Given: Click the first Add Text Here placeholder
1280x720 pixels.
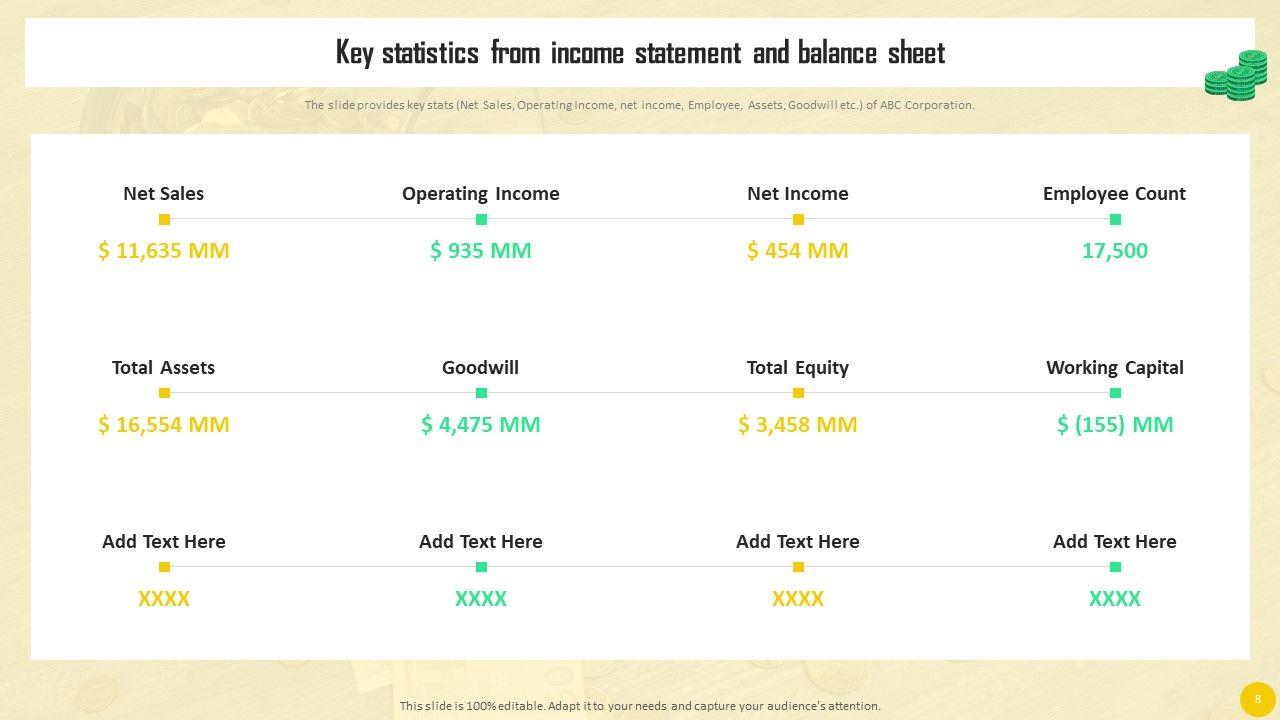Looking at the screenshot, I should pos(164,541).
